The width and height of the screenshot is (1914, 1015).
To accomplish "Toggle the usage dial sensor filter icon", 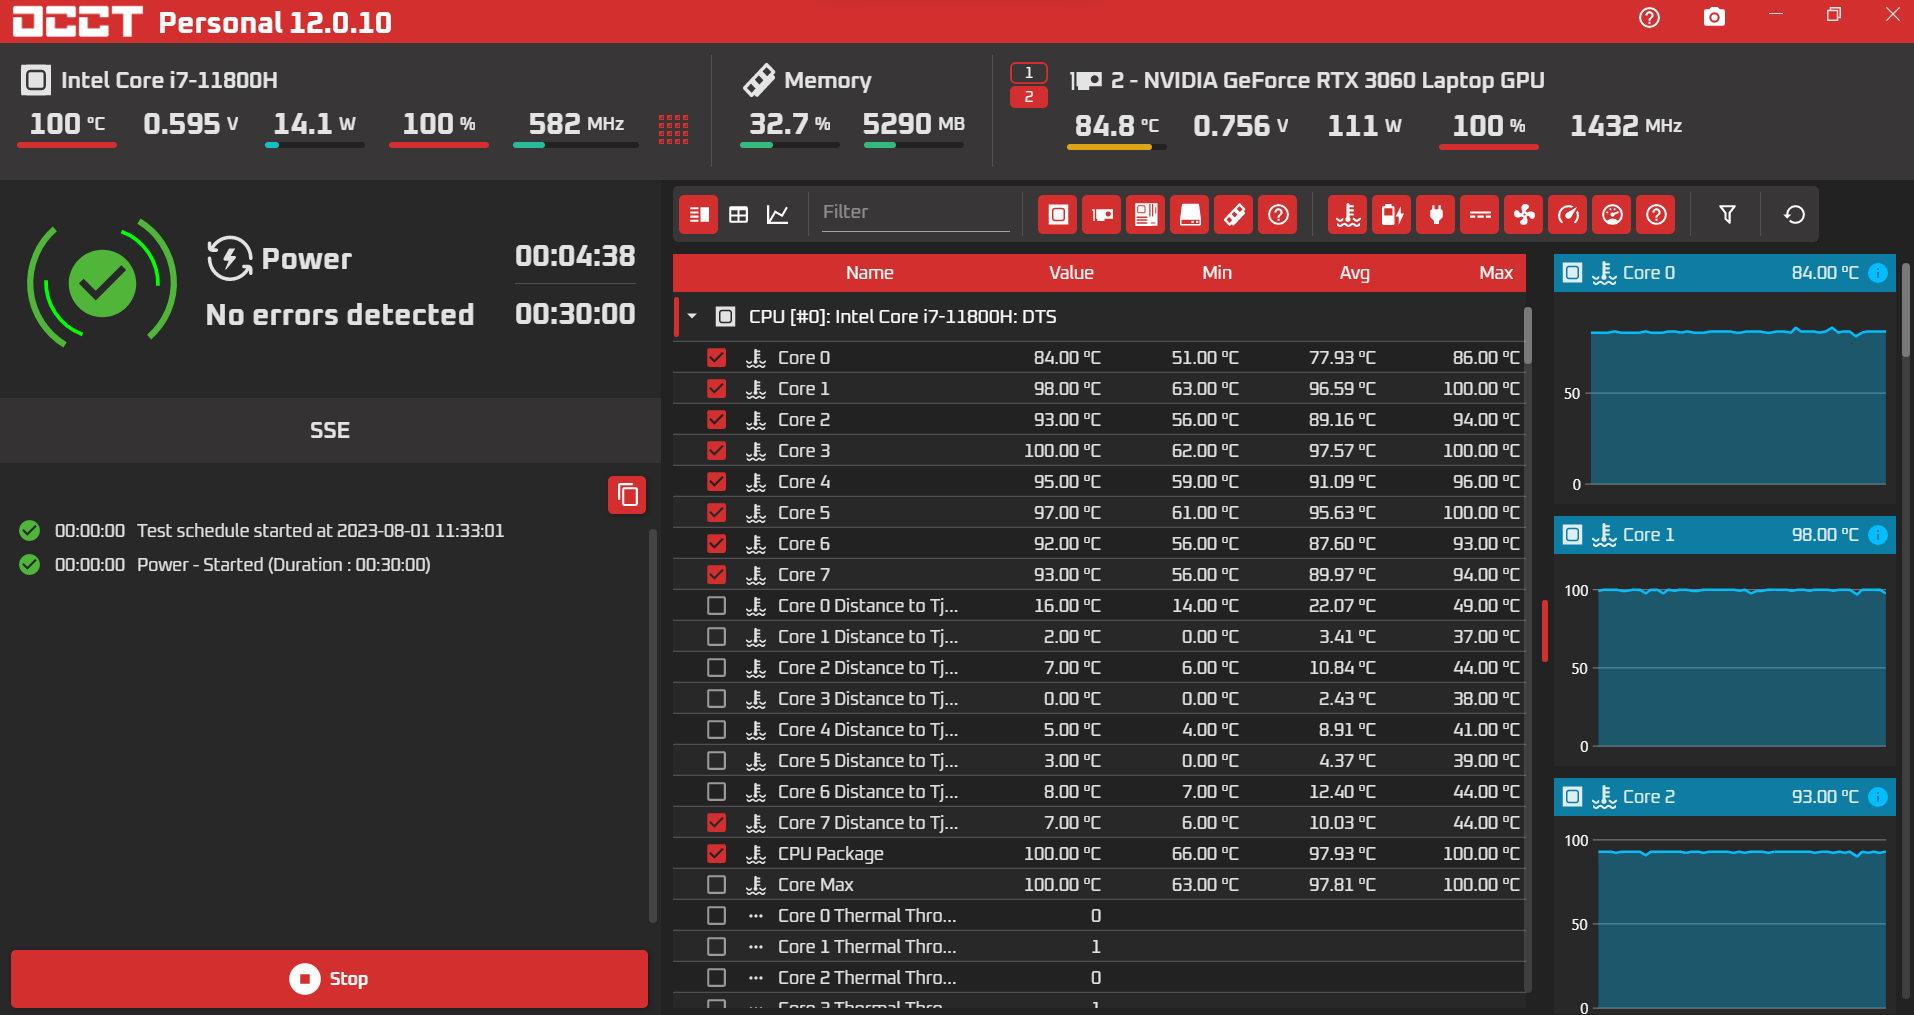I will 1612,214.
